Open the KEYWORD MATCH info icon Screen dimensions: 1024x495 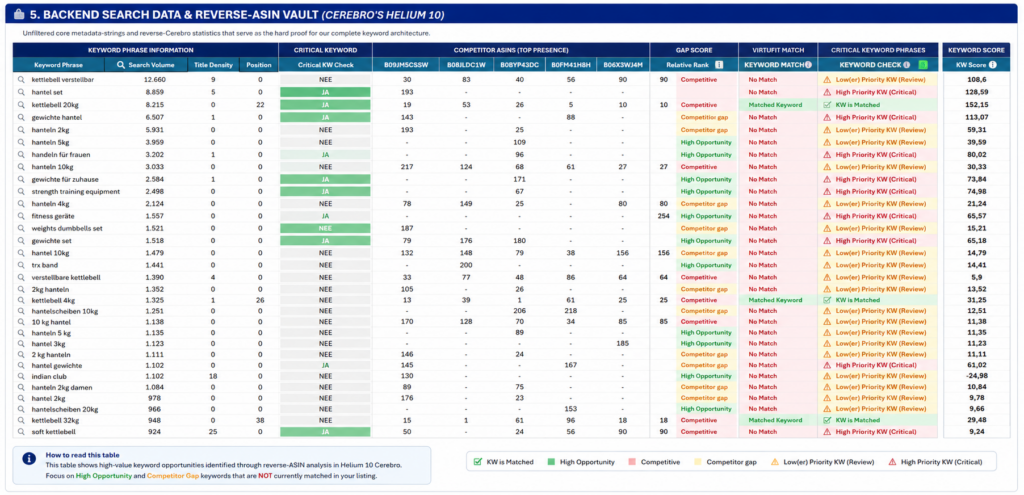coord(808,65)
